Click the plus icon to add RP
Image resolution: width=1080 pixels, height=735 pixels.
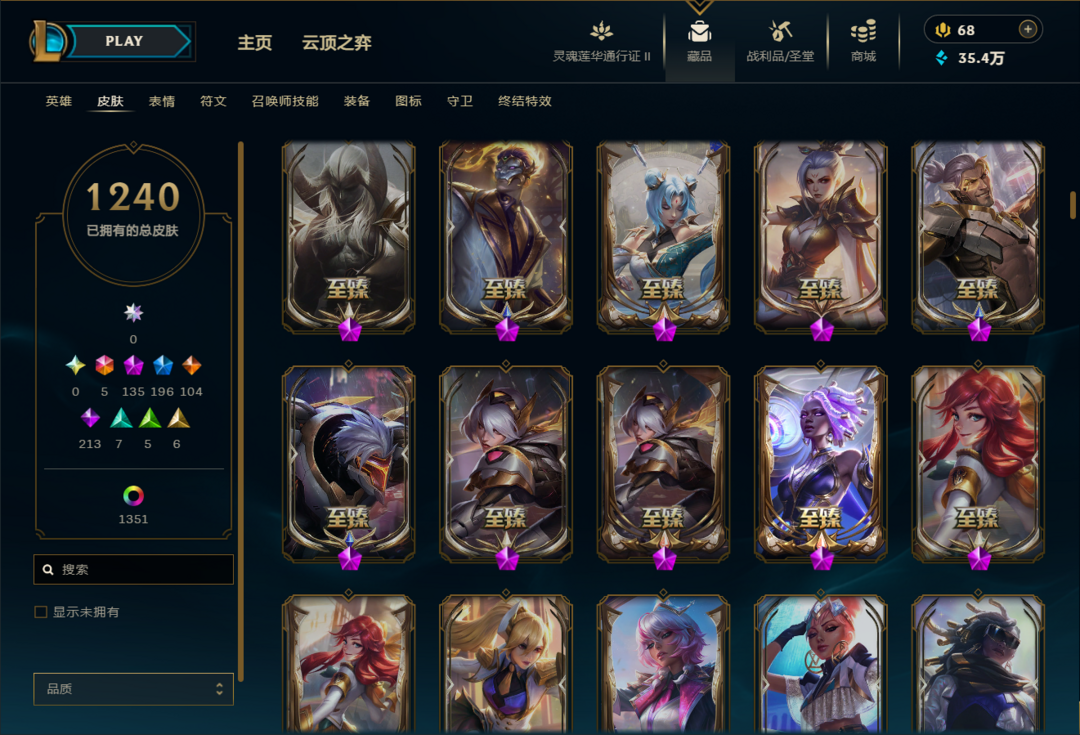coord(1028,29)
